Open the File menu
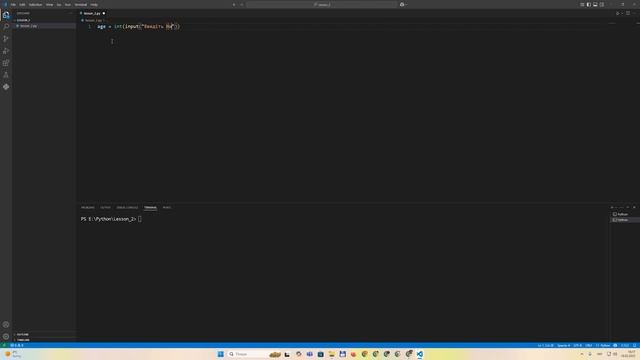Screen dimensions: 640x360 click(13, 4)
